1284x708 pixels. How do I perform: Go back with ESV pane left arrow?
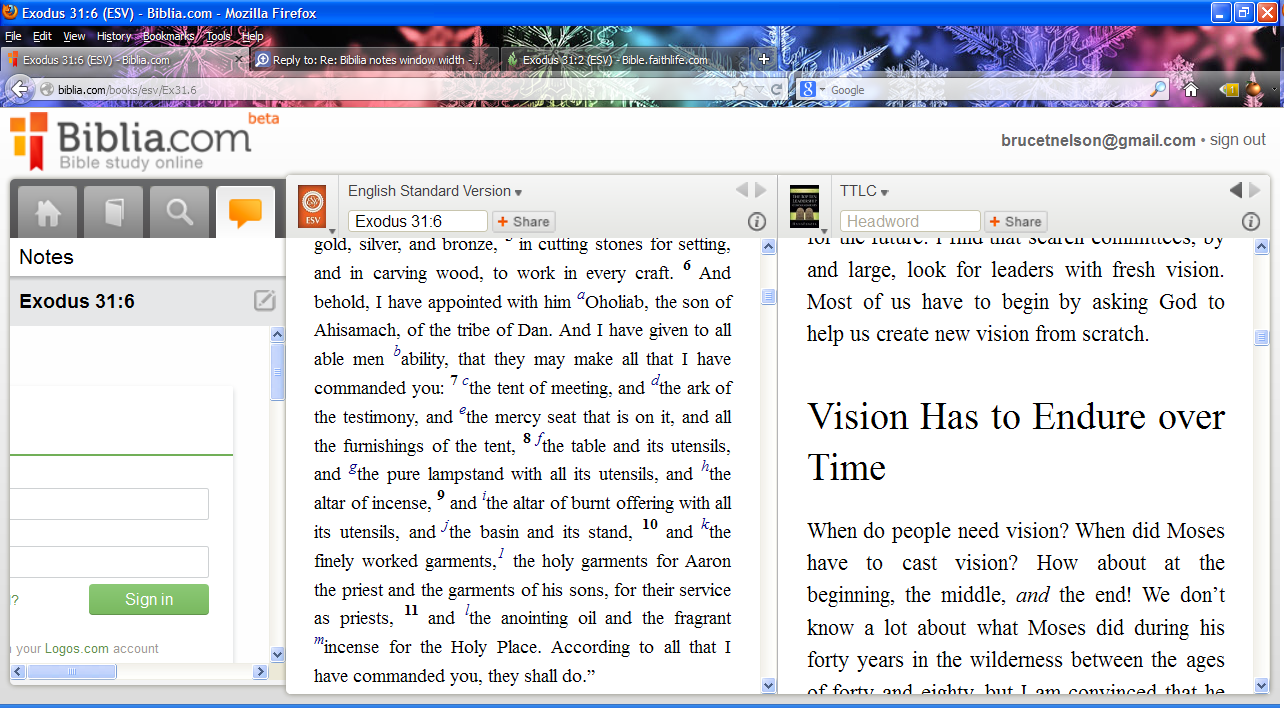[x=741, y=190]
